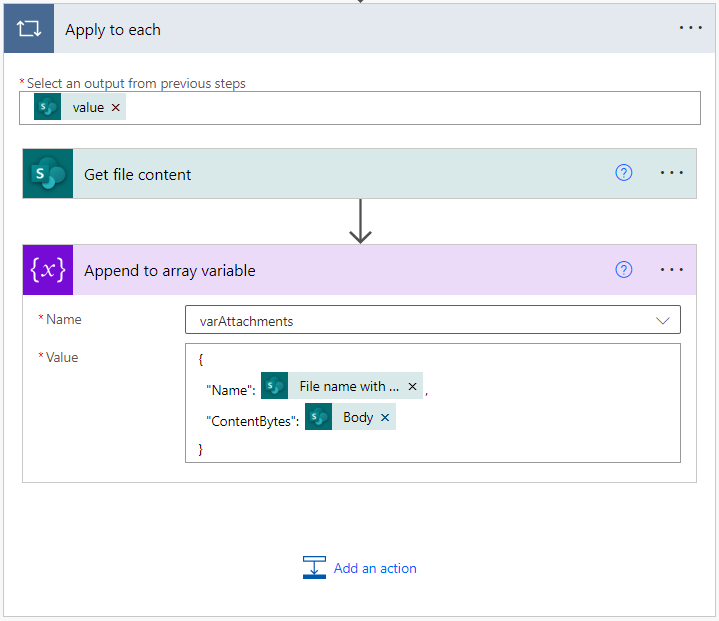Click the value dynamic content token
The image size is (719, 621).
87,108
